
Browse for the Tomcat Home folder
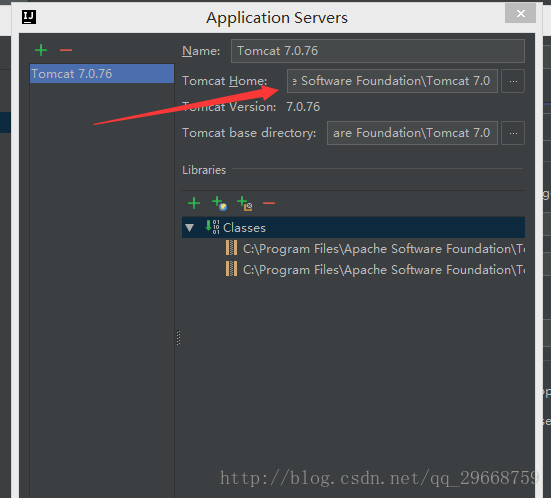pos(513,81)
